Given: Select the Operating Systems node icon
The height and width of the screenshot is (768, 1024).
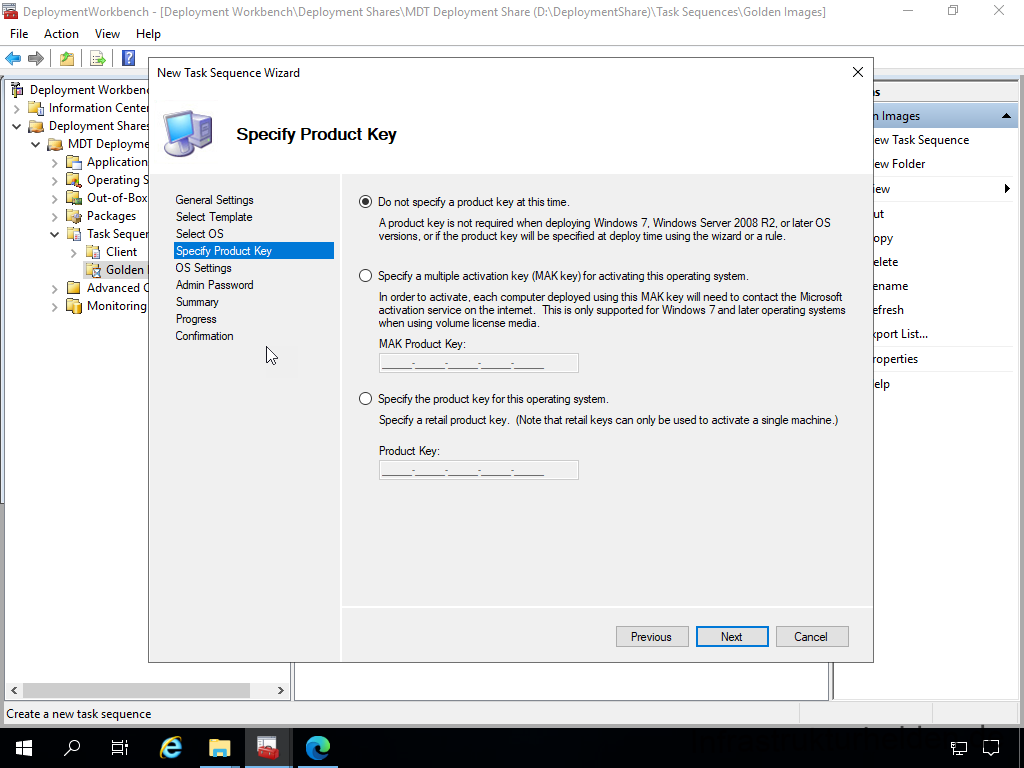Looking at the screenshot, I should coord(74,180).
